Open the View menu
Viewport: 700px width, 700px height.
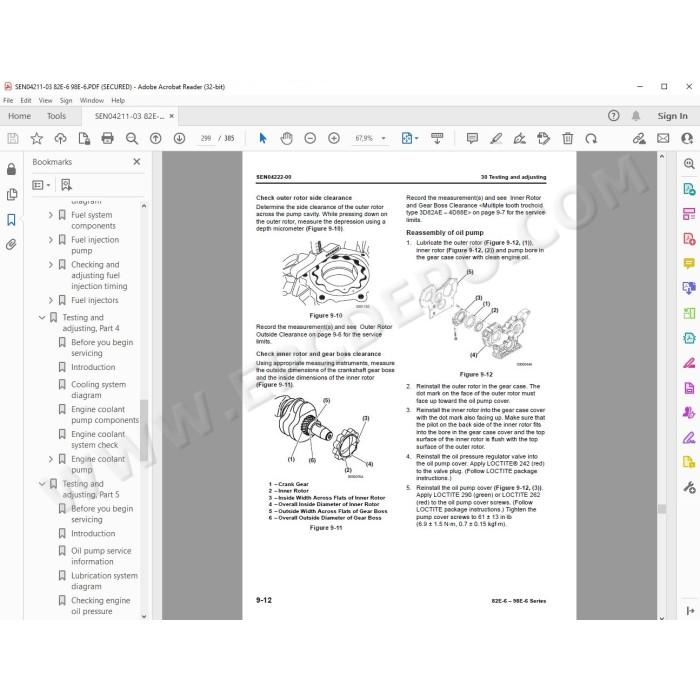pyautogui.click(x=45, y=100)
